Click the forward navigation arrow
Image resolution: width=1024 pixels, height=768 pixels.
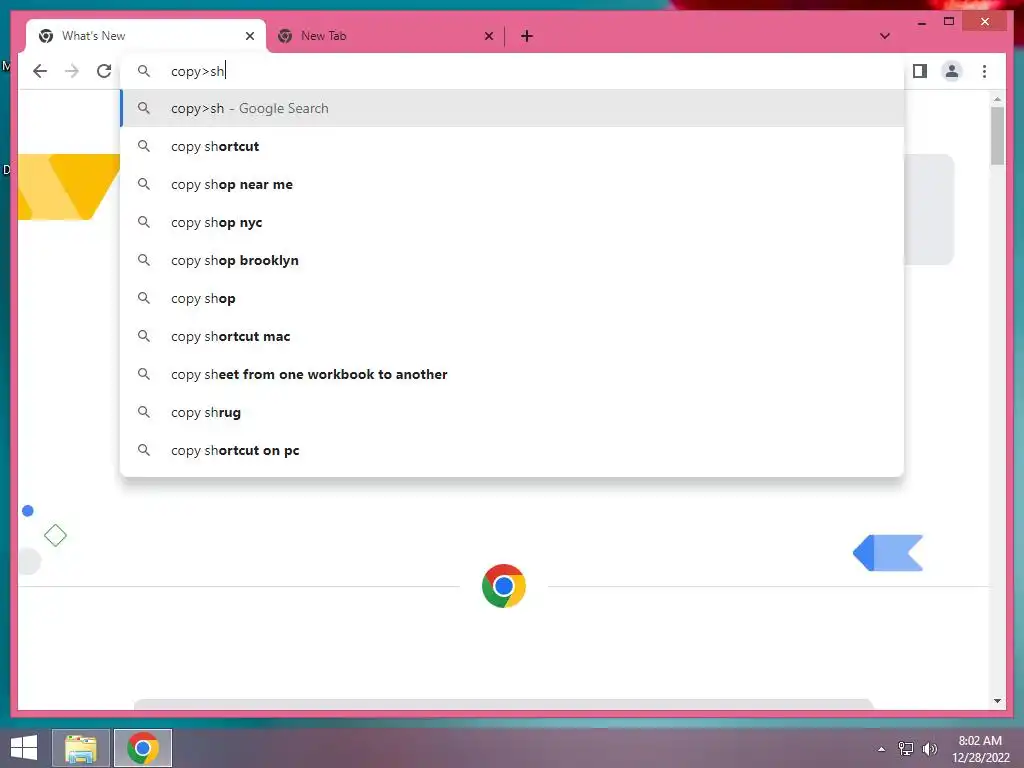click(72, 71)
